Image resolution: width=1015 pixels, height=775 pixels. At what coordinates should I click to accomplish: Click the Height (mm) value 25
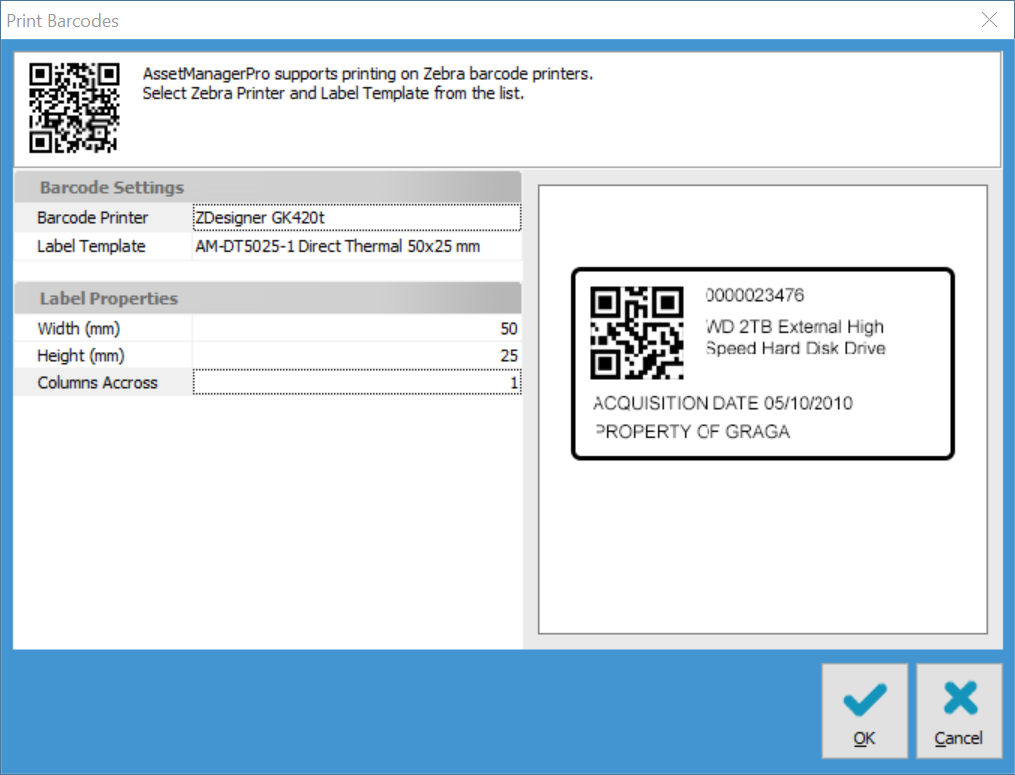[x=357, y=355]
